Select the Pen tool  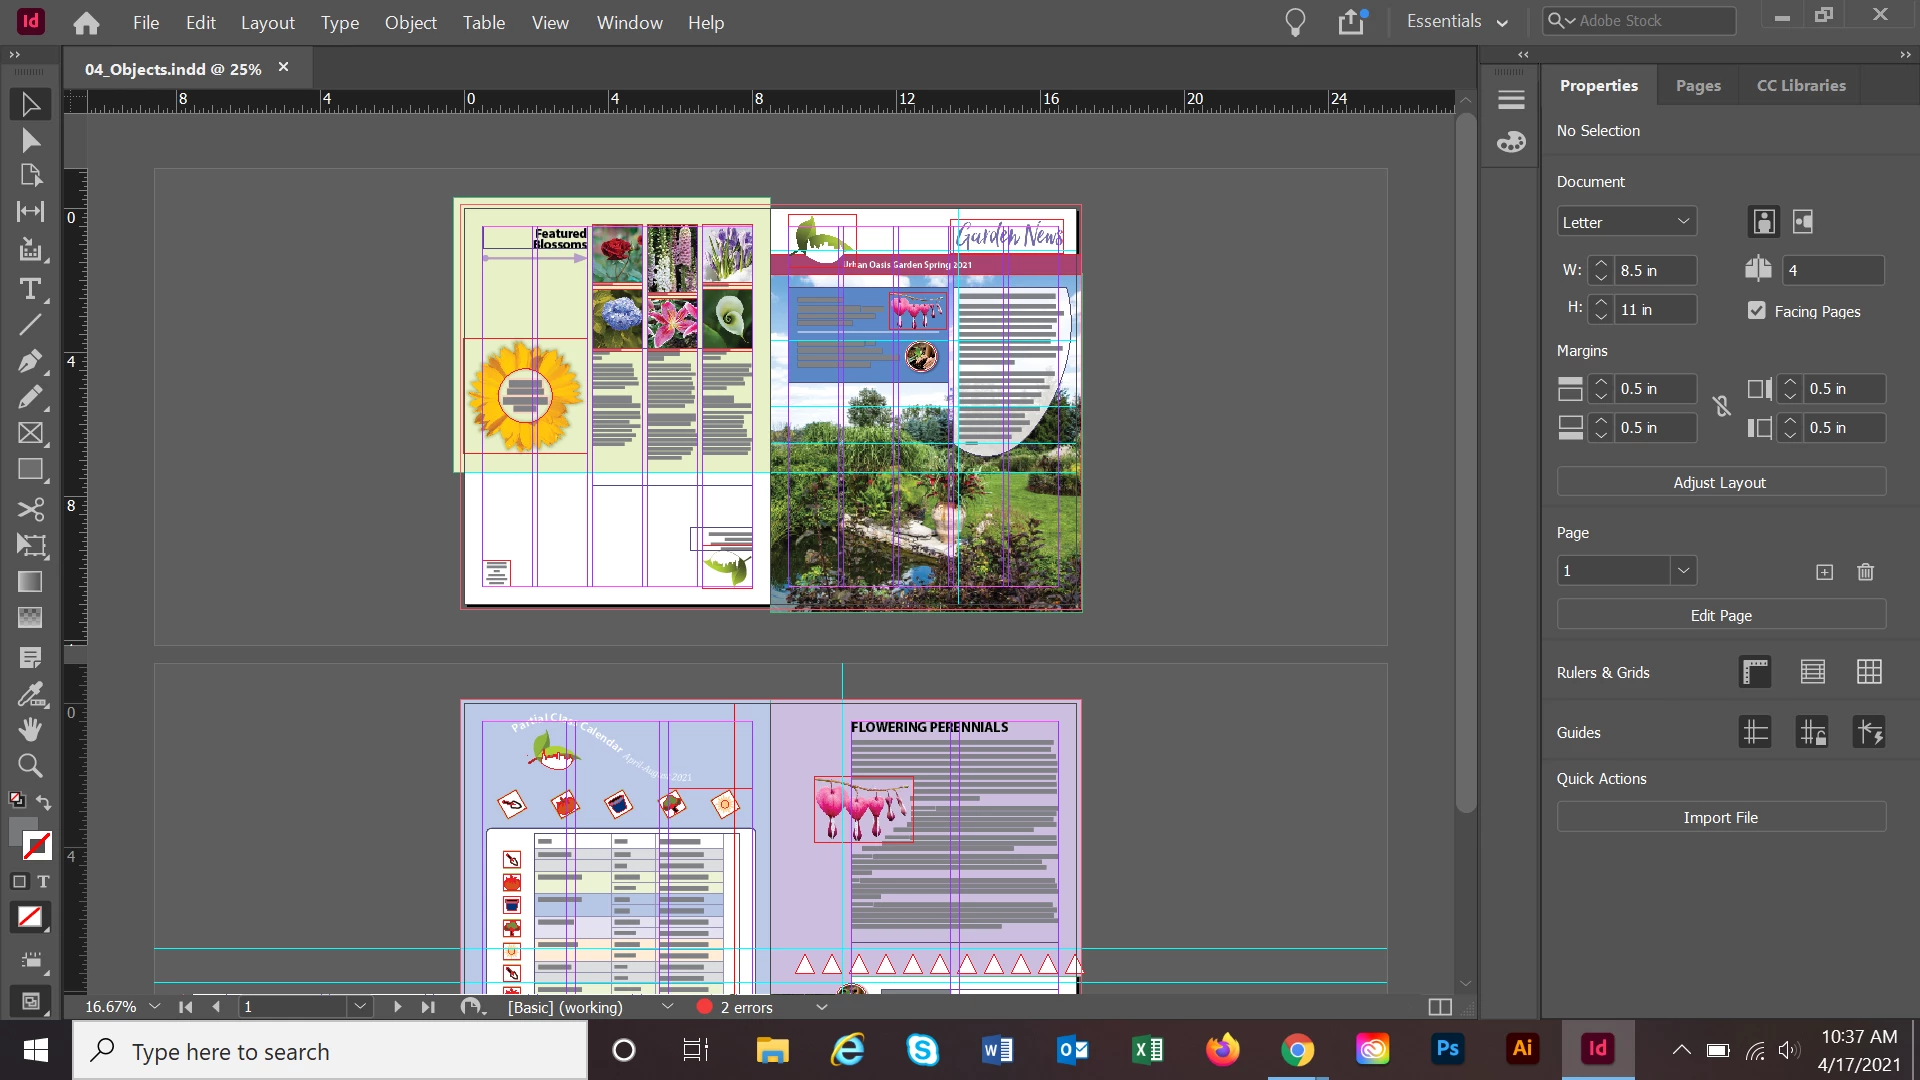30,361
